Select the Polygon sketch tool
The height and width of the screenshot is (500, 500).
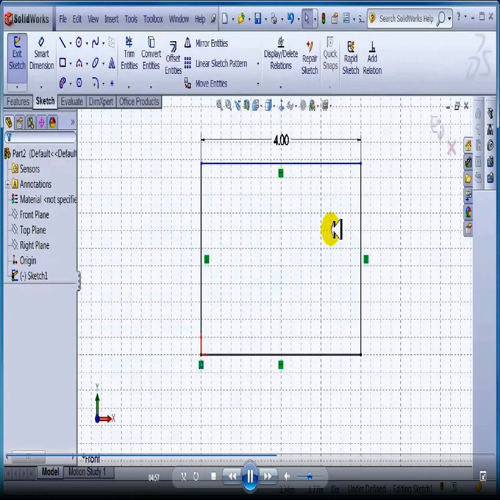click(79, 82)
